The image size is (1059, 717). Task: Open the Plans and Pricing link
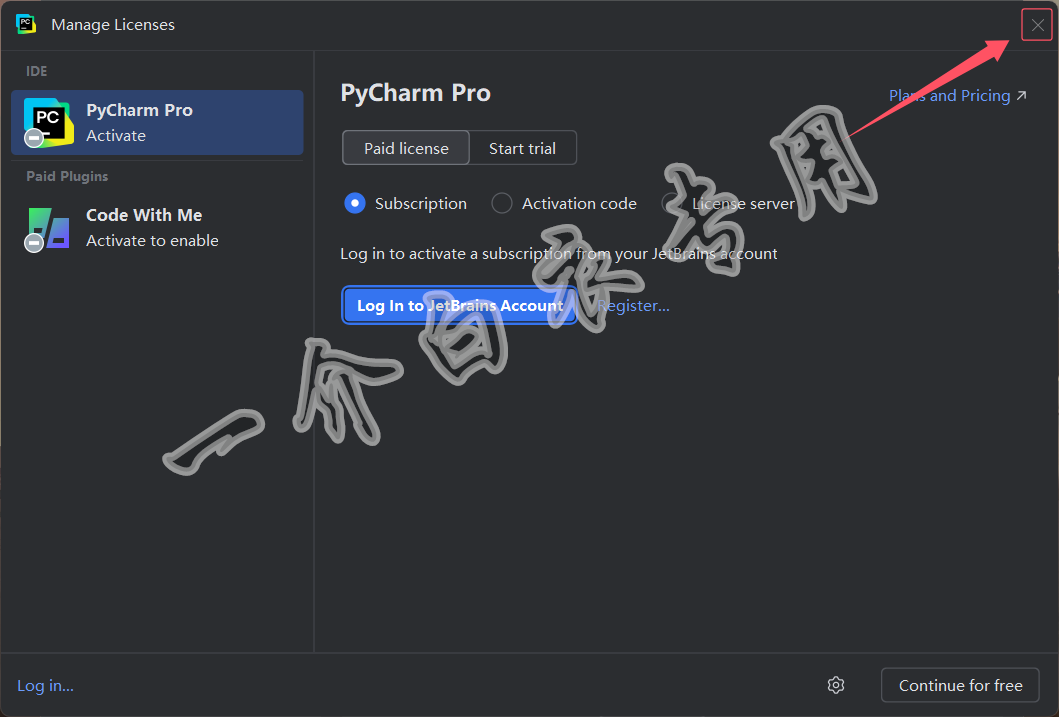pyautogui.click(x=958, y=96)
